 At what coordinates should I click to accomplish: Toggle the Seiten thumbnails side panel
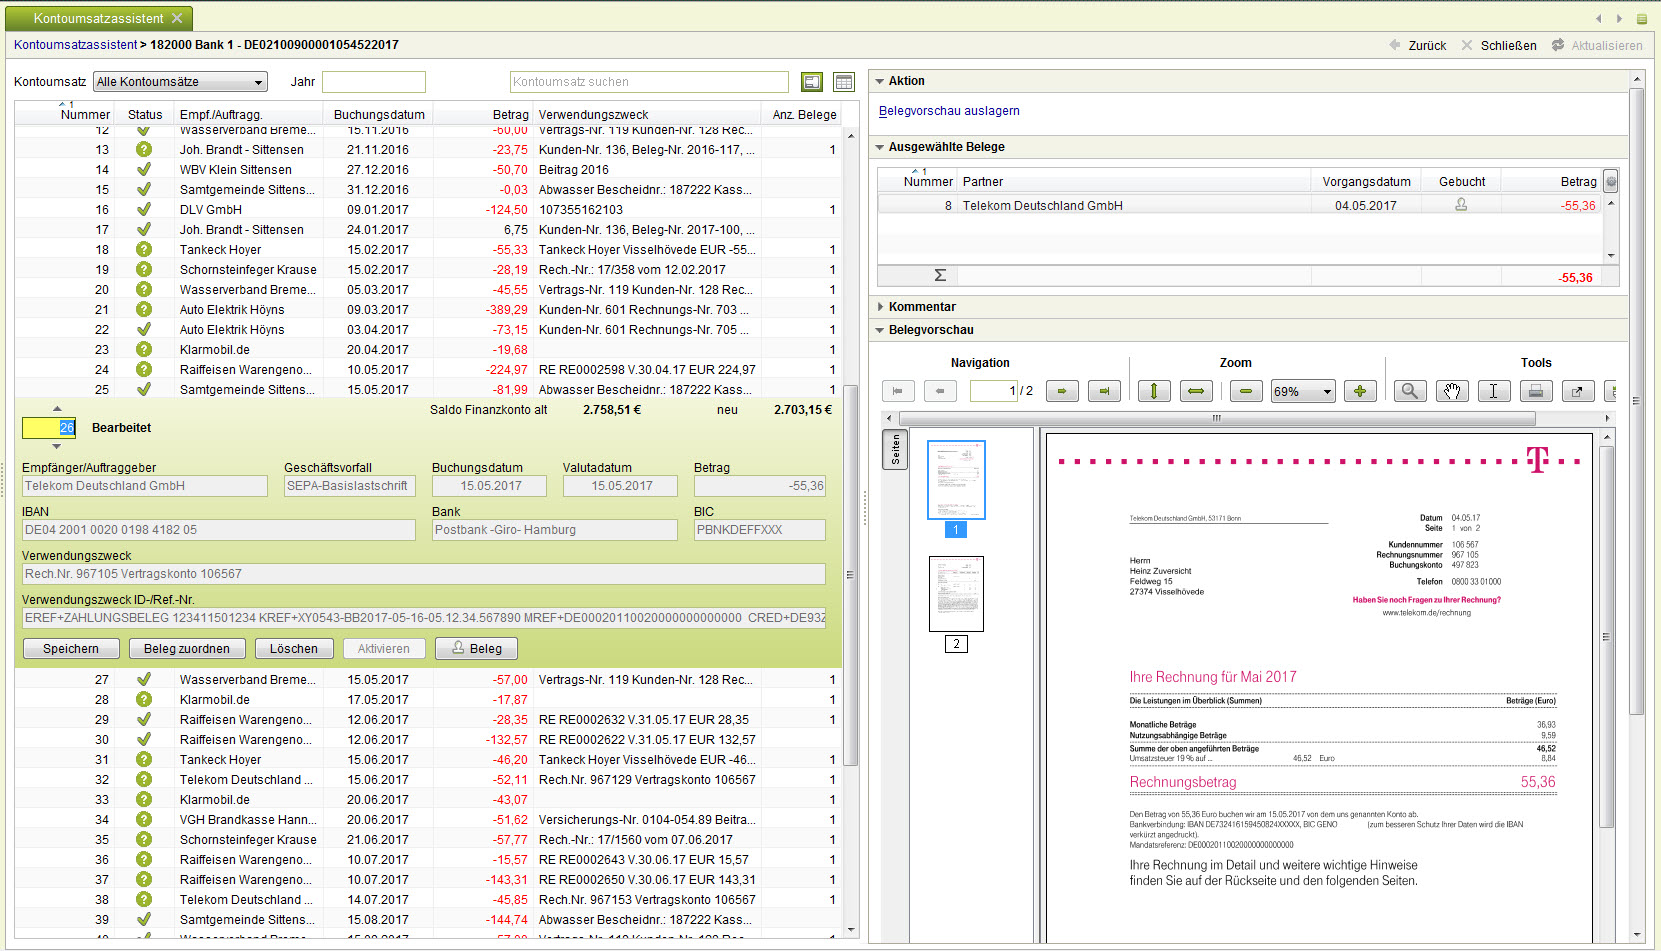click(x=895, y=450)
